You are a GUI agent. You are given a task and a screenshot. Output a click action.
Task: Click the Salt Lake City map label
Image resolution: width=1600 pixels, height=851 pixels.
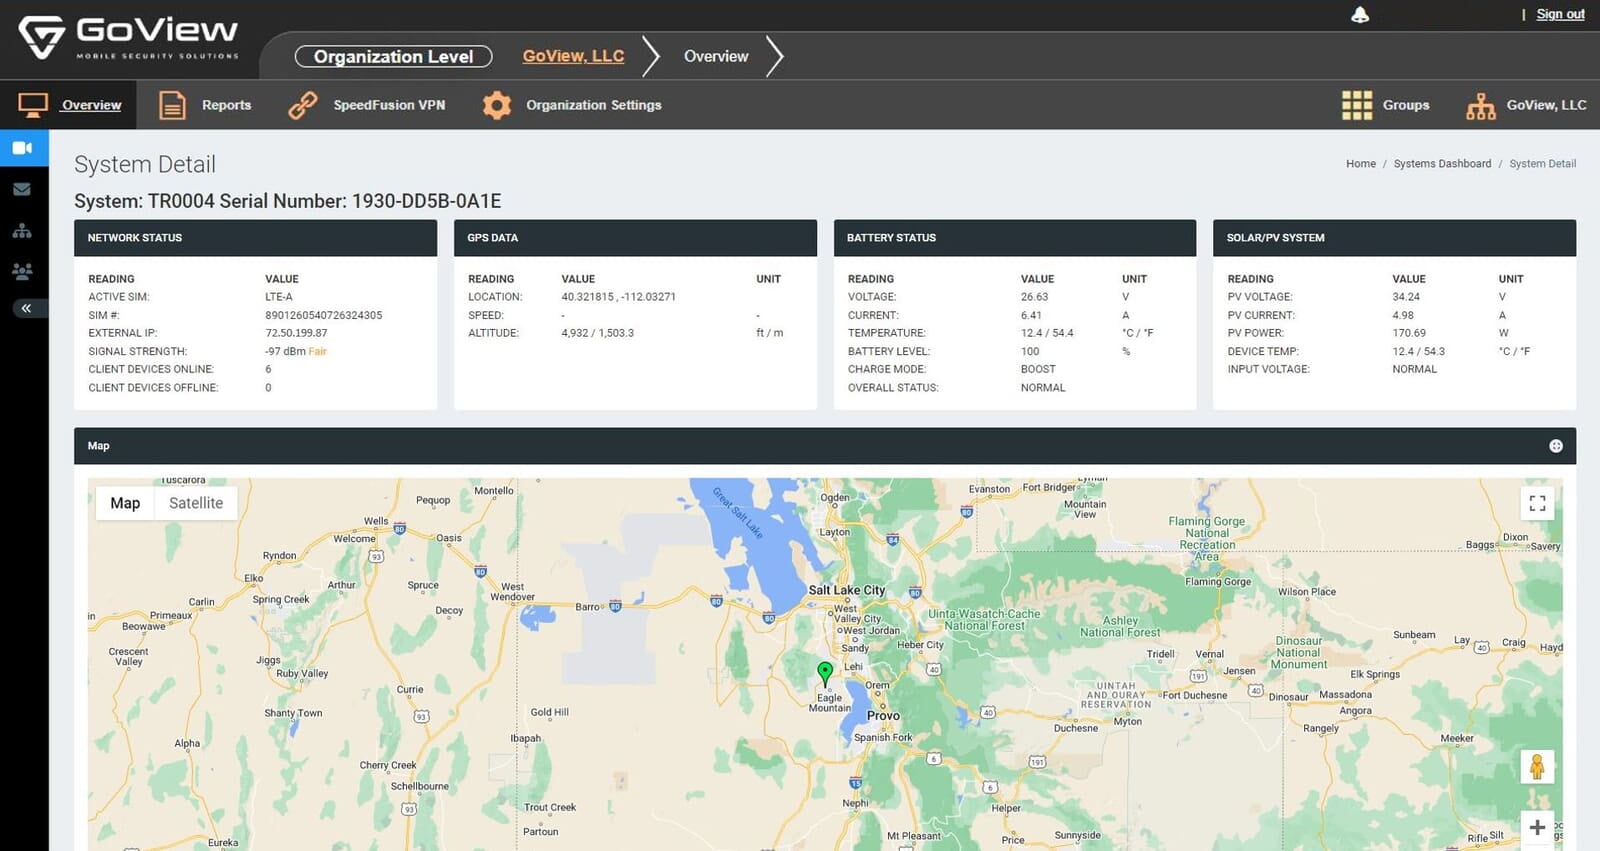(x=846, y=590)
